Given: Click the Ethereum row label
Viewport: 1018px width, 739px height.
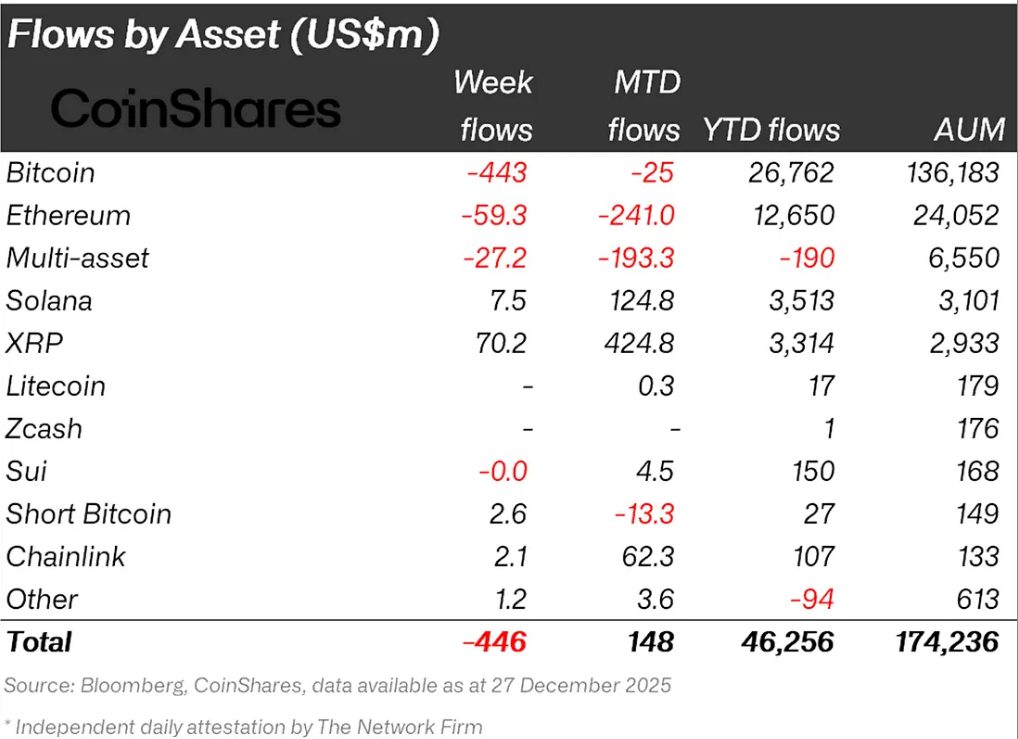Looking at the screenshot, I should (68, 215).
